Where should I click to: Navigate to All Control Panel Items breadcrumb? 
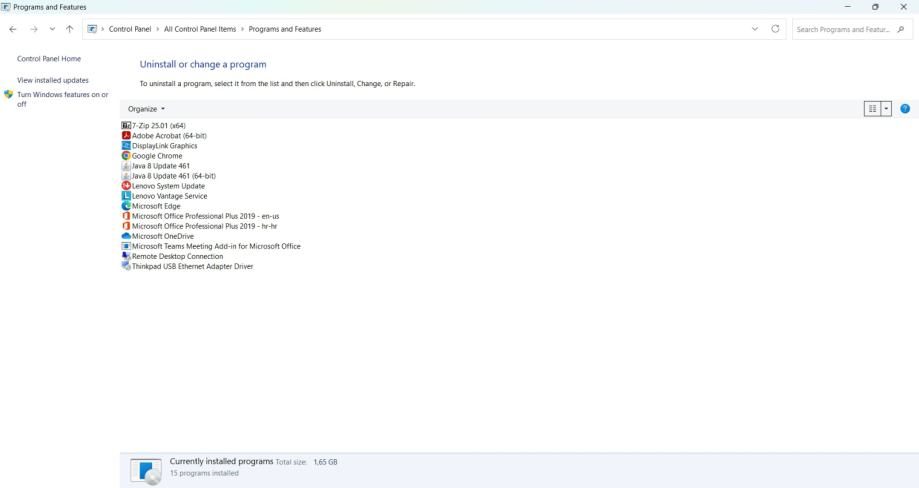[x=200, y=29]
